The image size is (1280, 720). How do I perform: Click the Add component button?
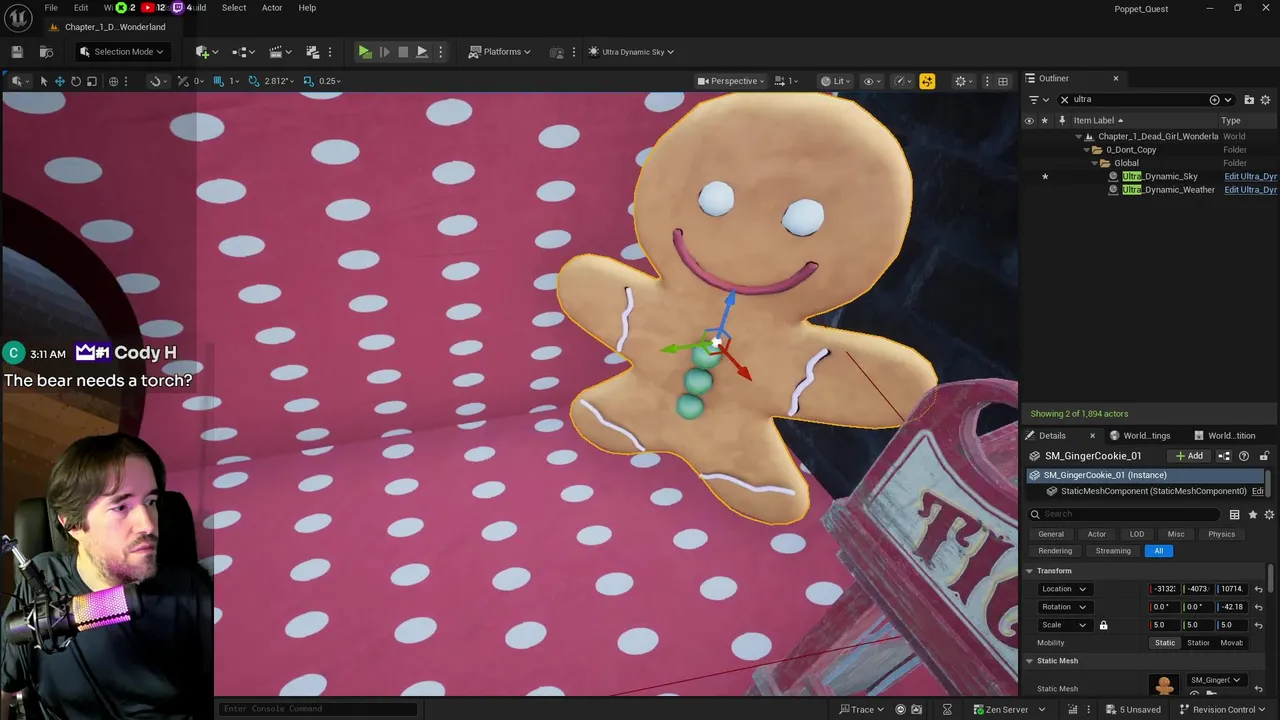pos(1189,456)
